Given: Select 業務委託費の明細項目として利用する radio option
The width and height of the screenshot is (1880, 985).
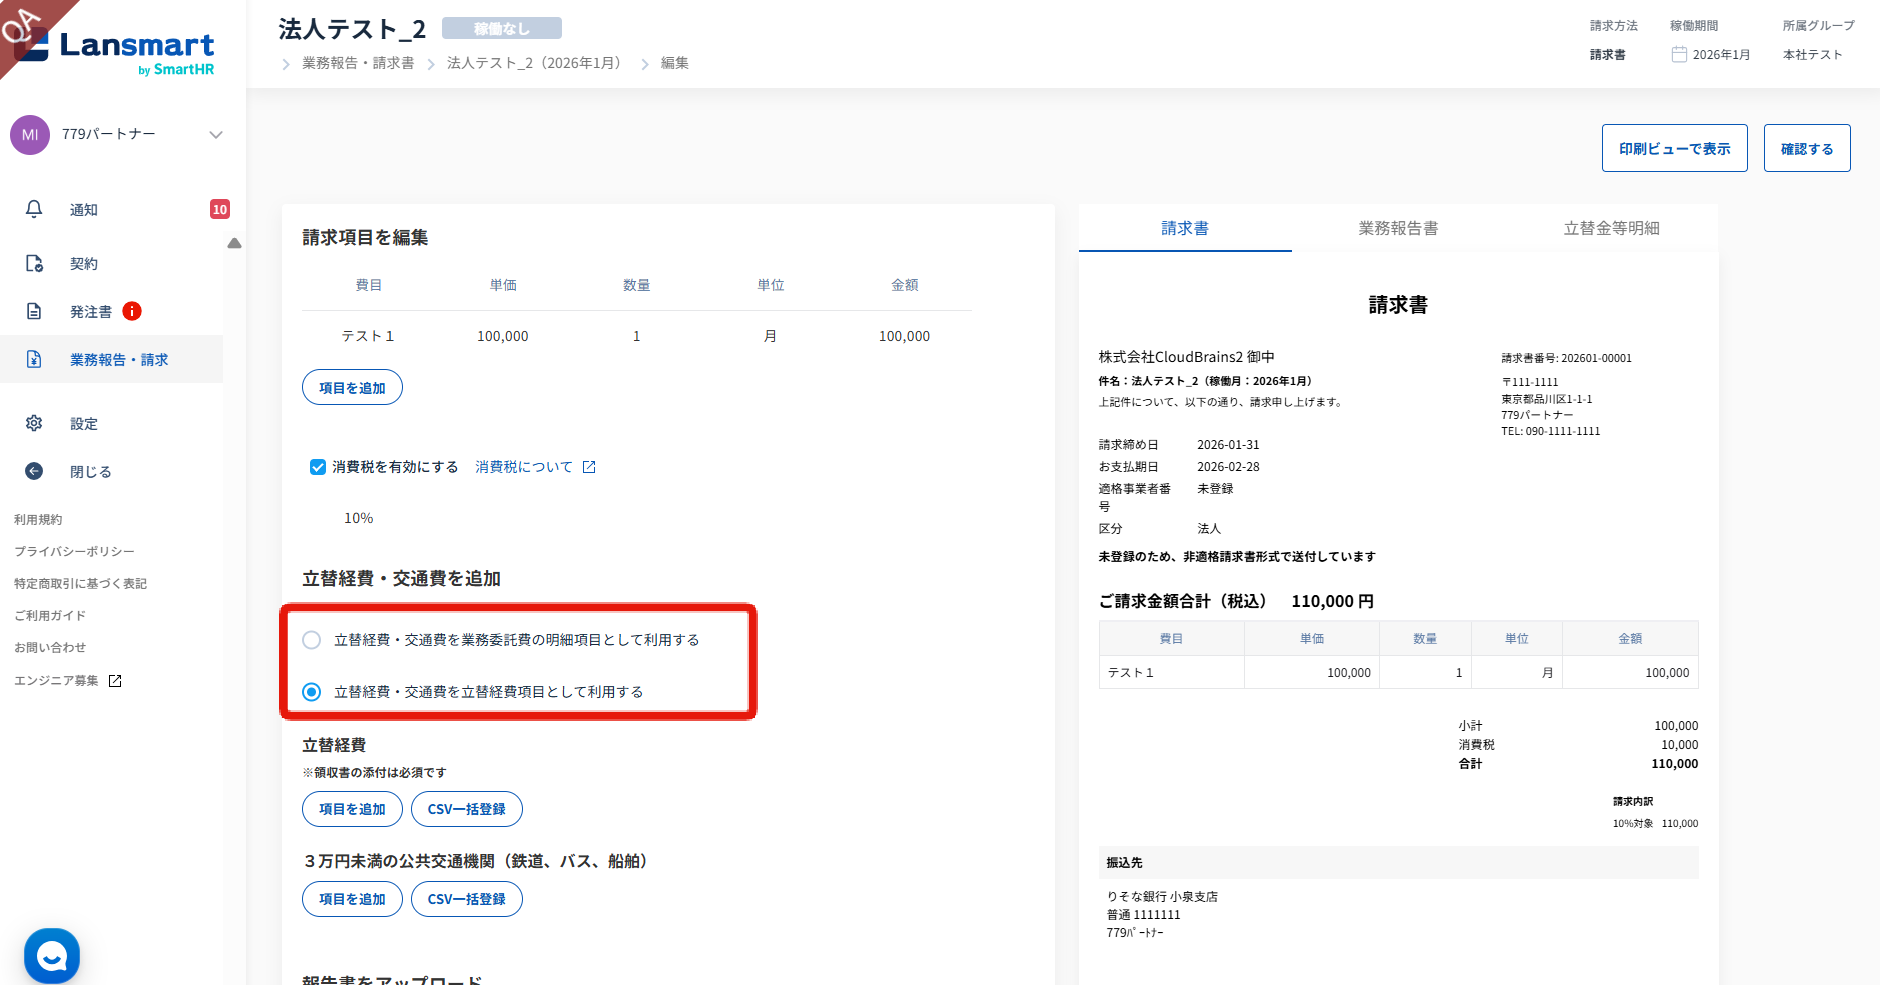Looking at the screenshot, I should pyautogui.click(x=312, y=640).
